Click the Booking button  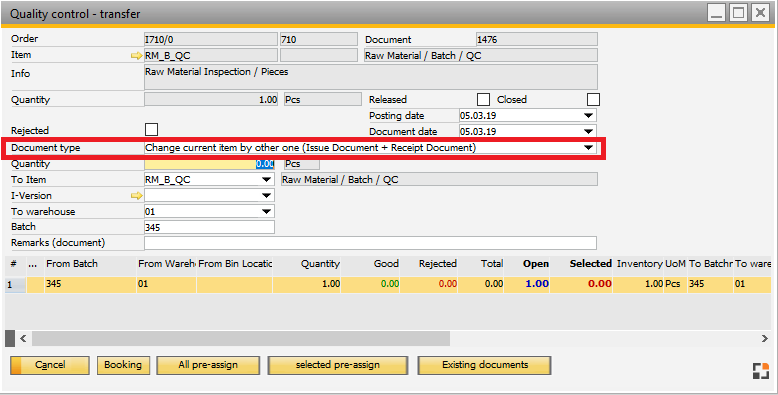[x=123, y=365]
